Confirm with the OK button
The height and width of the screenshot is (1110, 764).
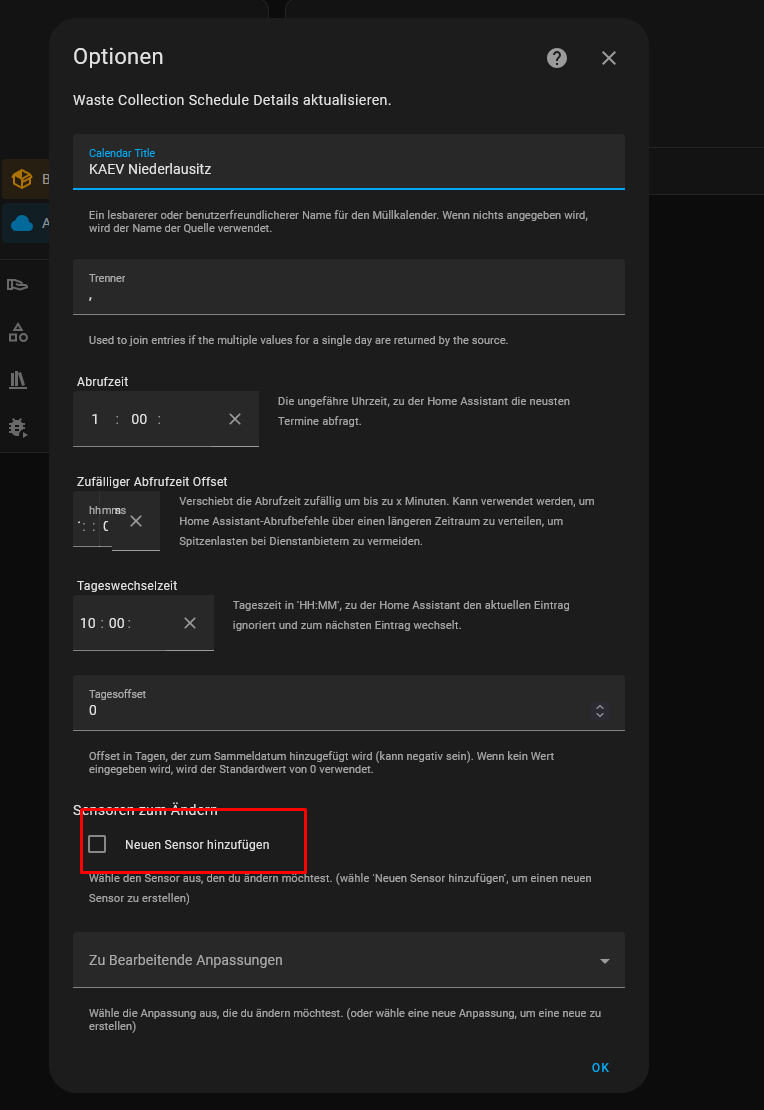point(600,1068)
